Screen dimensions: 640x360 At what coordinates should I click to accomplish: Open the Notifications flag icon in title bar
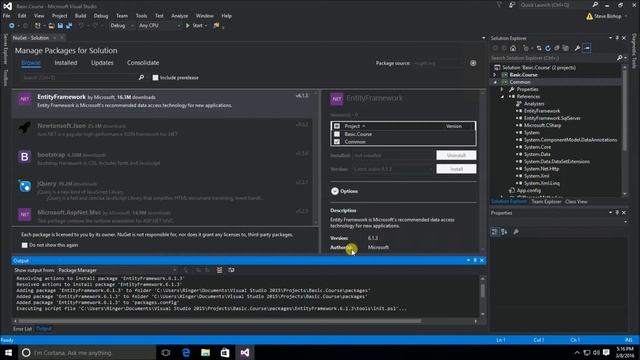pyautogui.click(x=499, y=5)
